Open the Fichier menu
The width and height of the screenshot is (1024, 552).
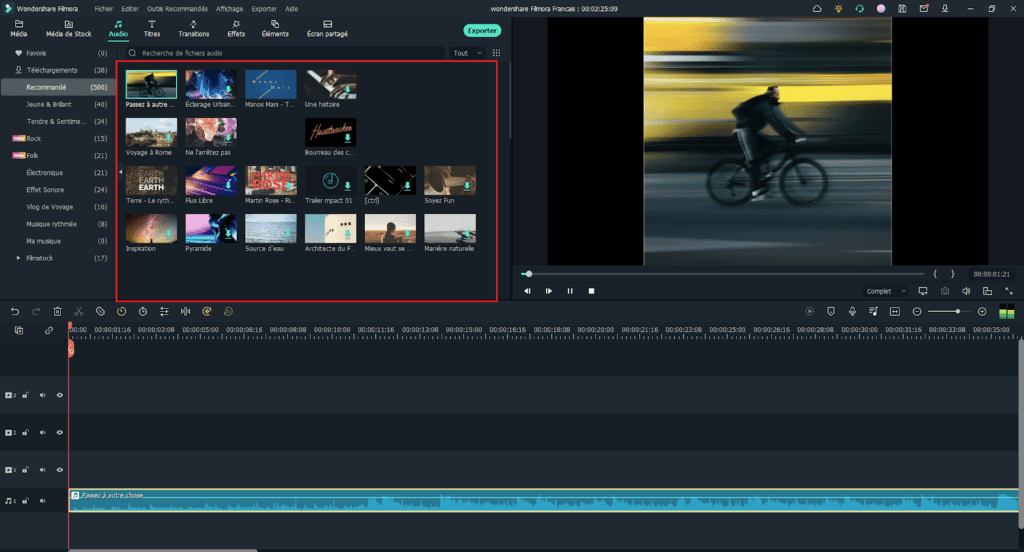click(104, 8)
